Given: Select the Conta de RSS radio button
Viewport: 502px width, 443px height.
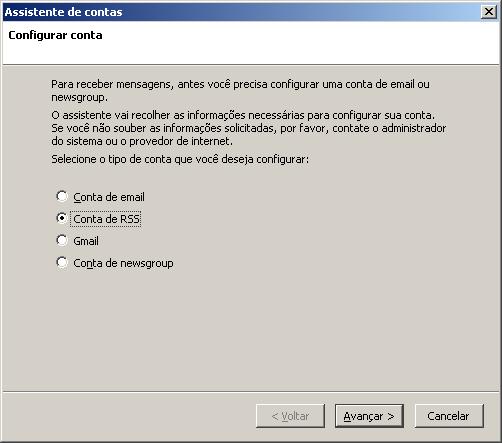Looking at the screenshot, I should coord(62,219).
